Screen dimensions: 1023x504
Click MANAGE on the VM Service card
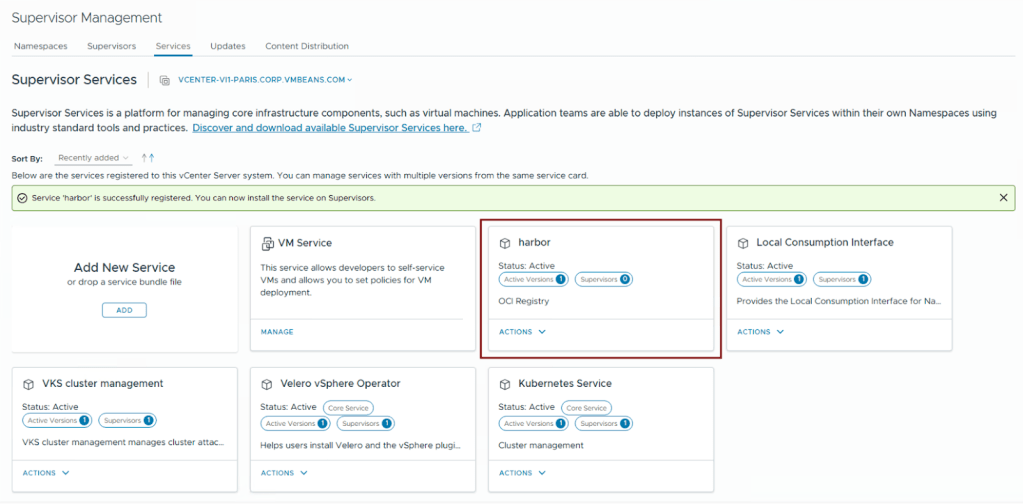pos(277,332)
